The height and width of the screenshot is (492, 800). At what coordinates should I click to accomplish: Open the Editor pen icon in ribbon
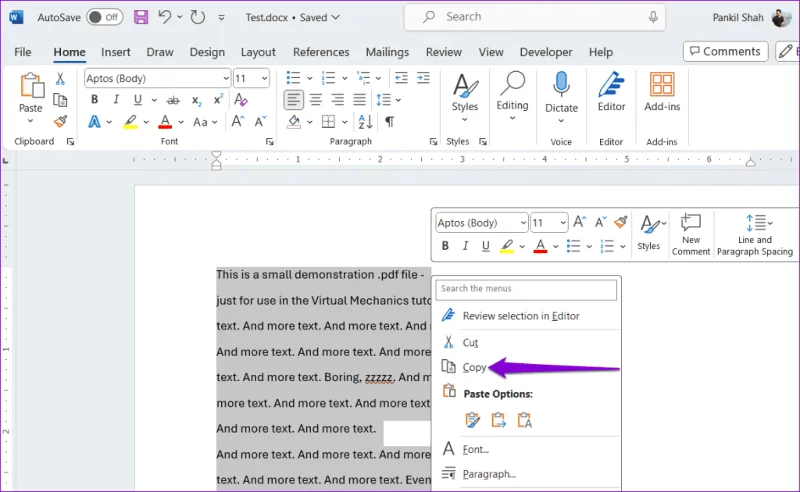pyautogui.click(x=611, y=85)
